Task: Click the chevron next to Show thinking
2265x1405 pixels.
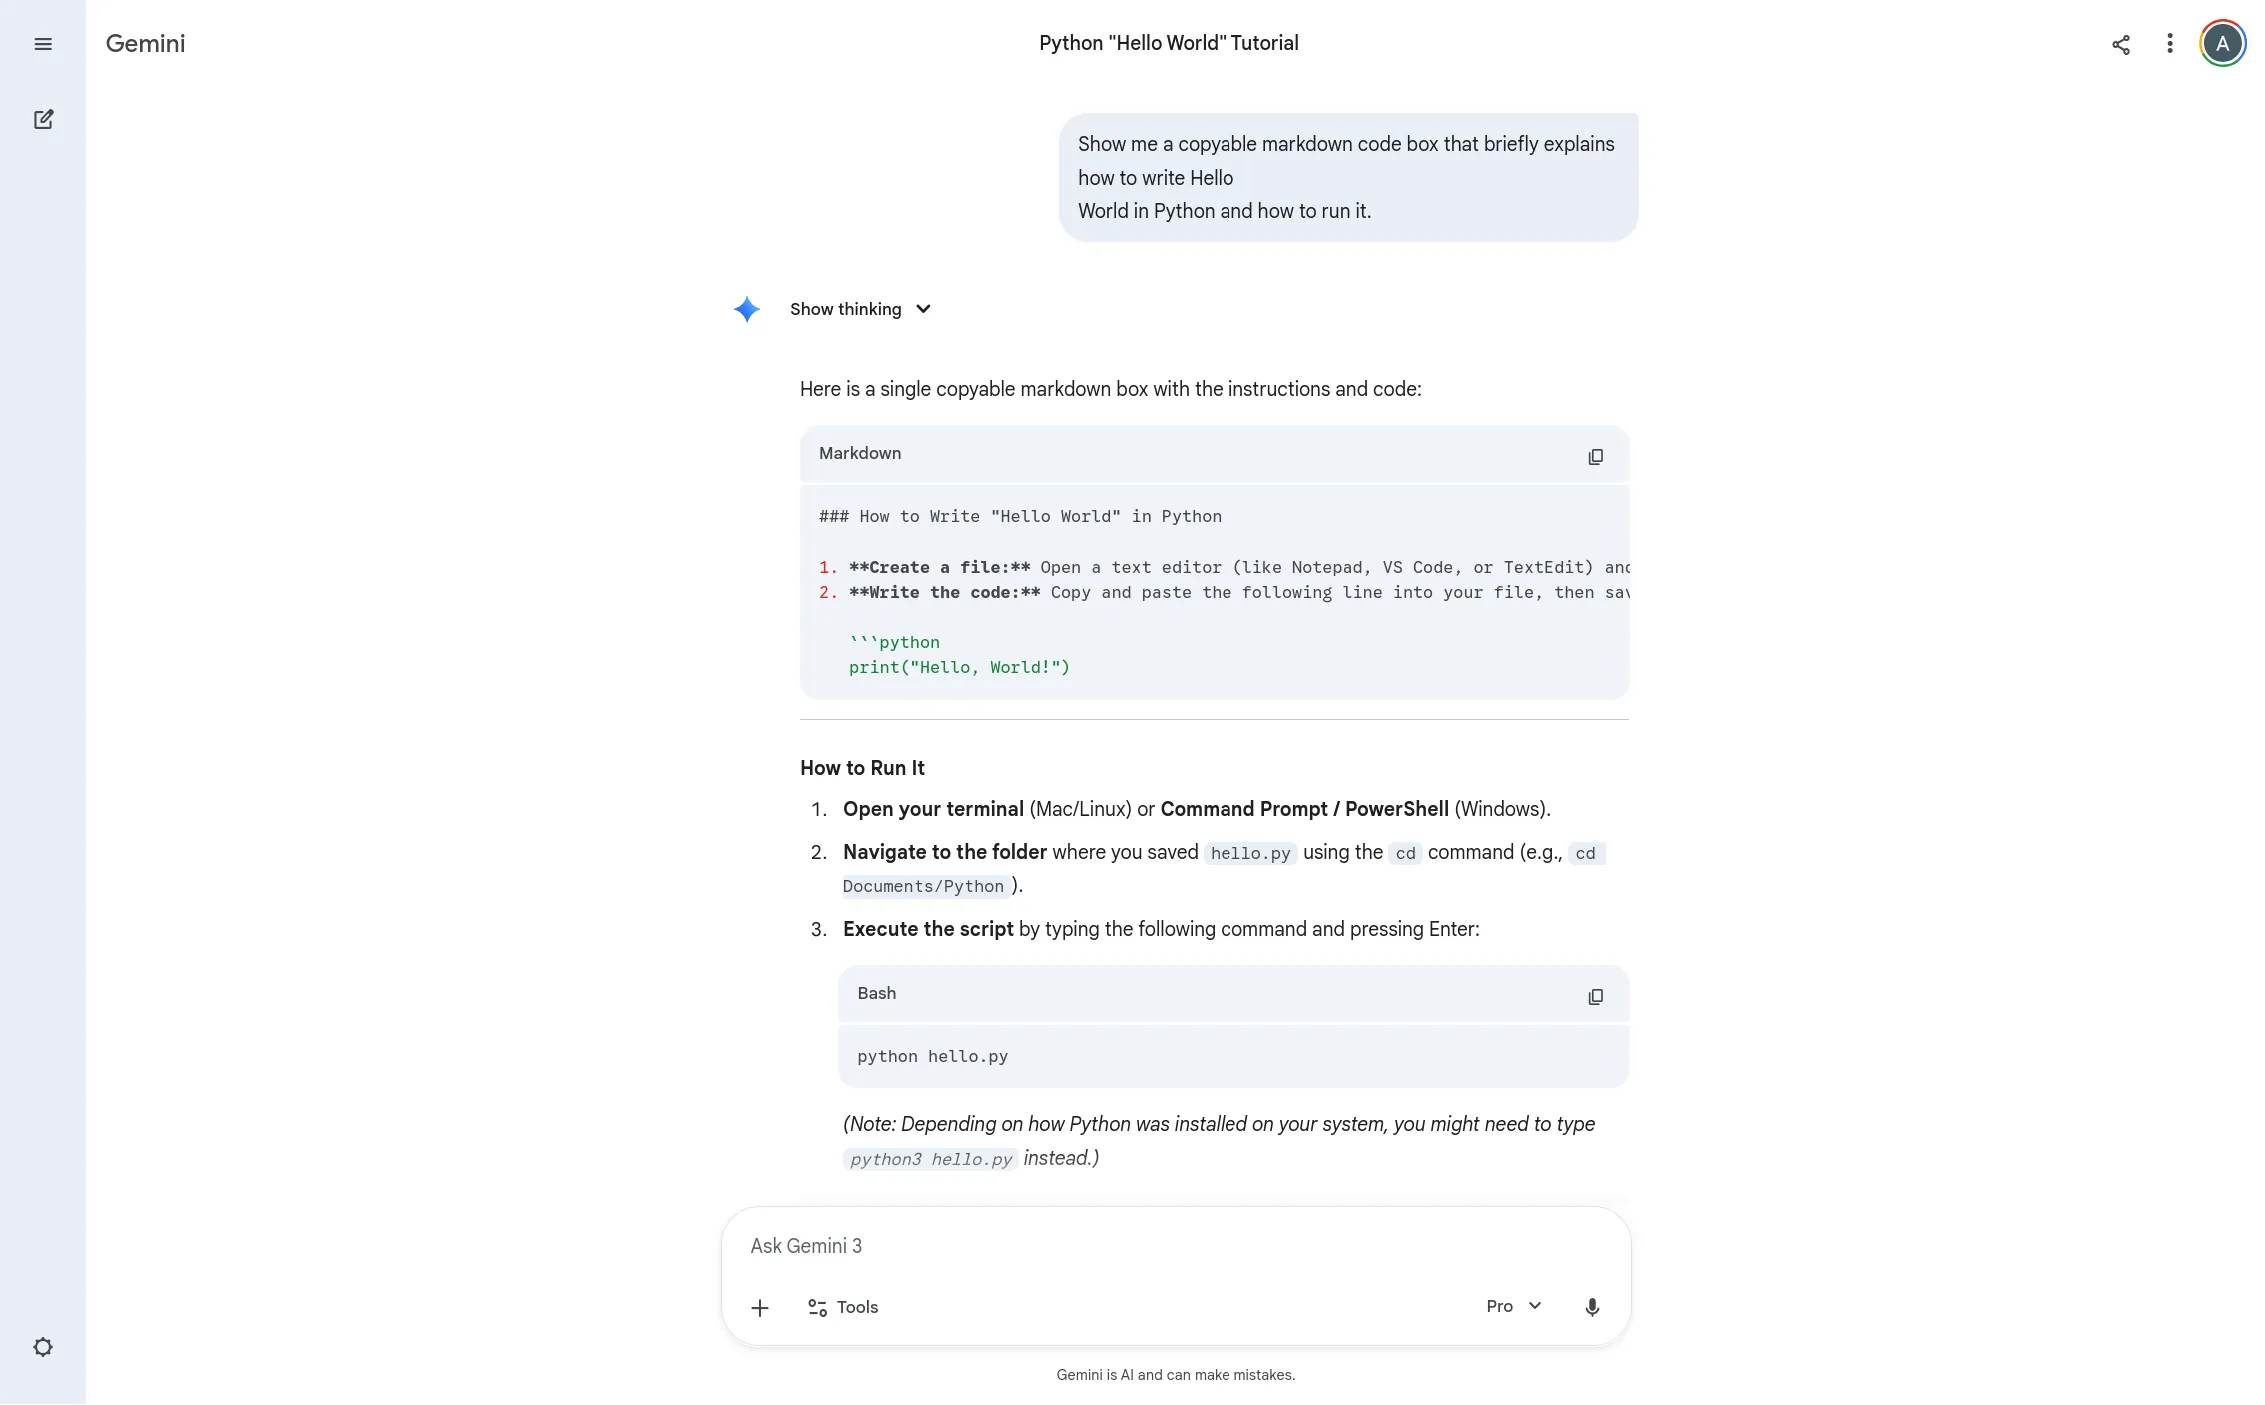Action: click(923, 309)
